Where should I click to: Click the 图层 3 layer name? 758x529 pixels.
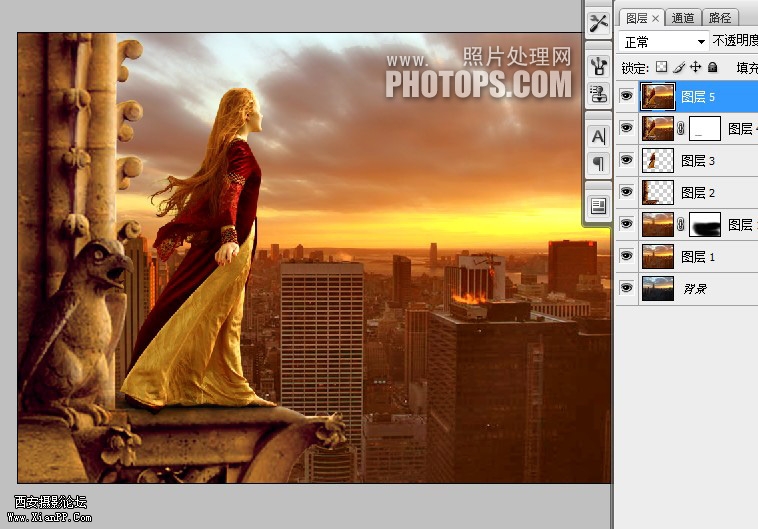click(698, 161)
